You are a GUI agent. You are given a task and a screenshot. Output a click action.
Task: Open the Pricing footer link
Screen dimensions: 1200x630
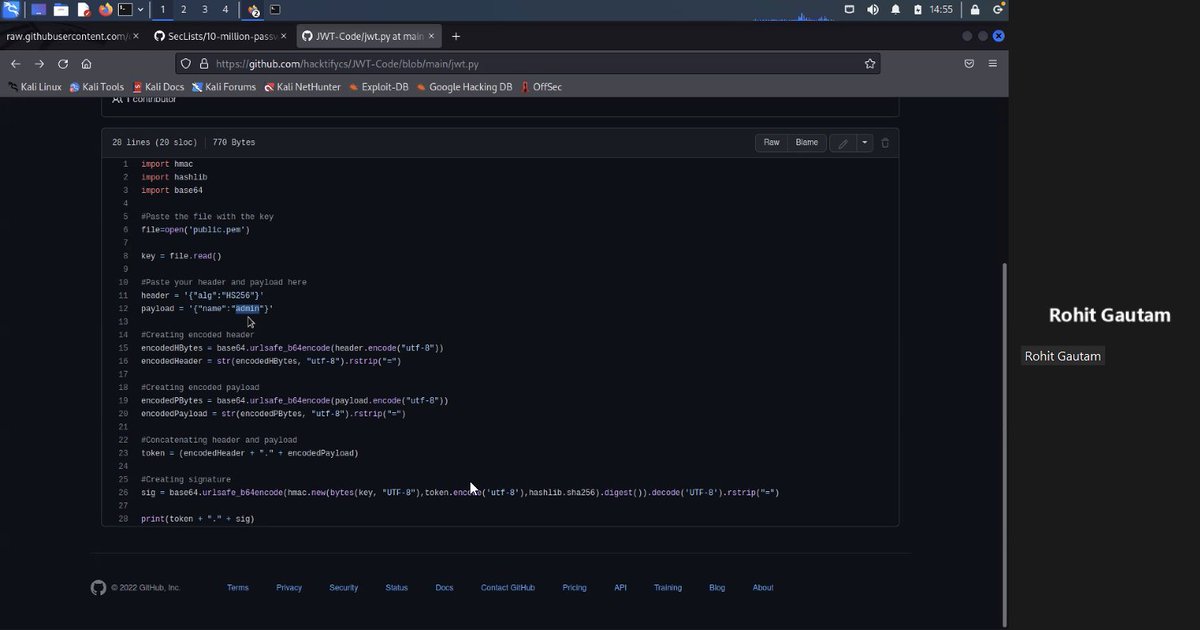pos(574,588)
